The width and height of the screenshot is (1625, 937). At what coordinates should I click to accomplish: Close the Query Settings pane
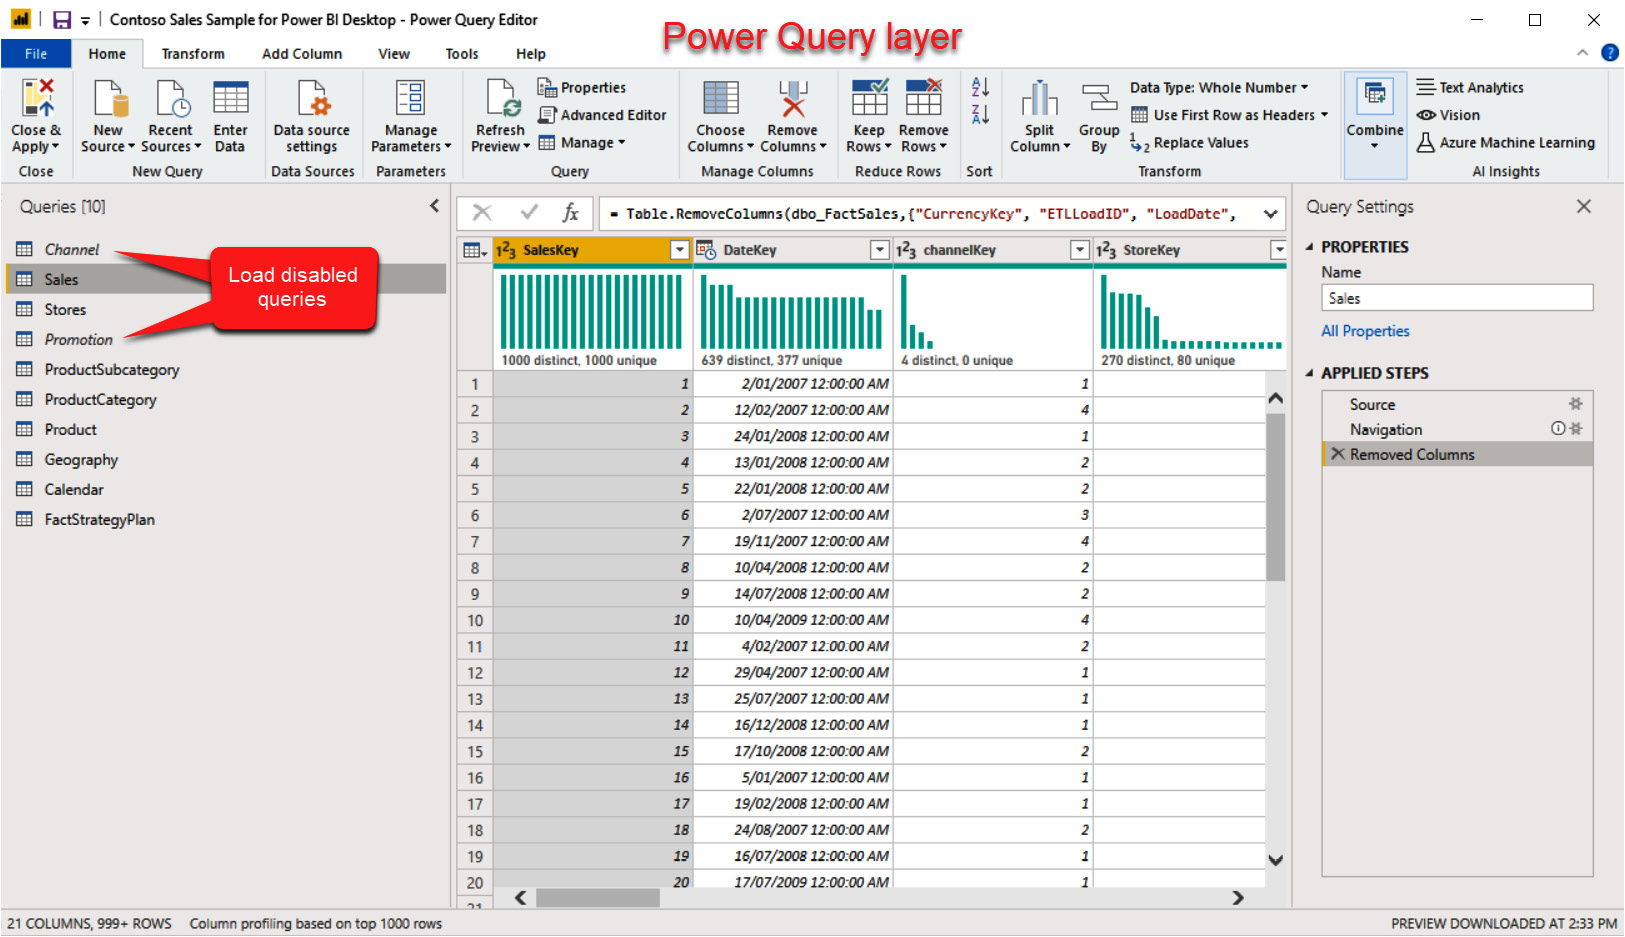click(1583, 206)
